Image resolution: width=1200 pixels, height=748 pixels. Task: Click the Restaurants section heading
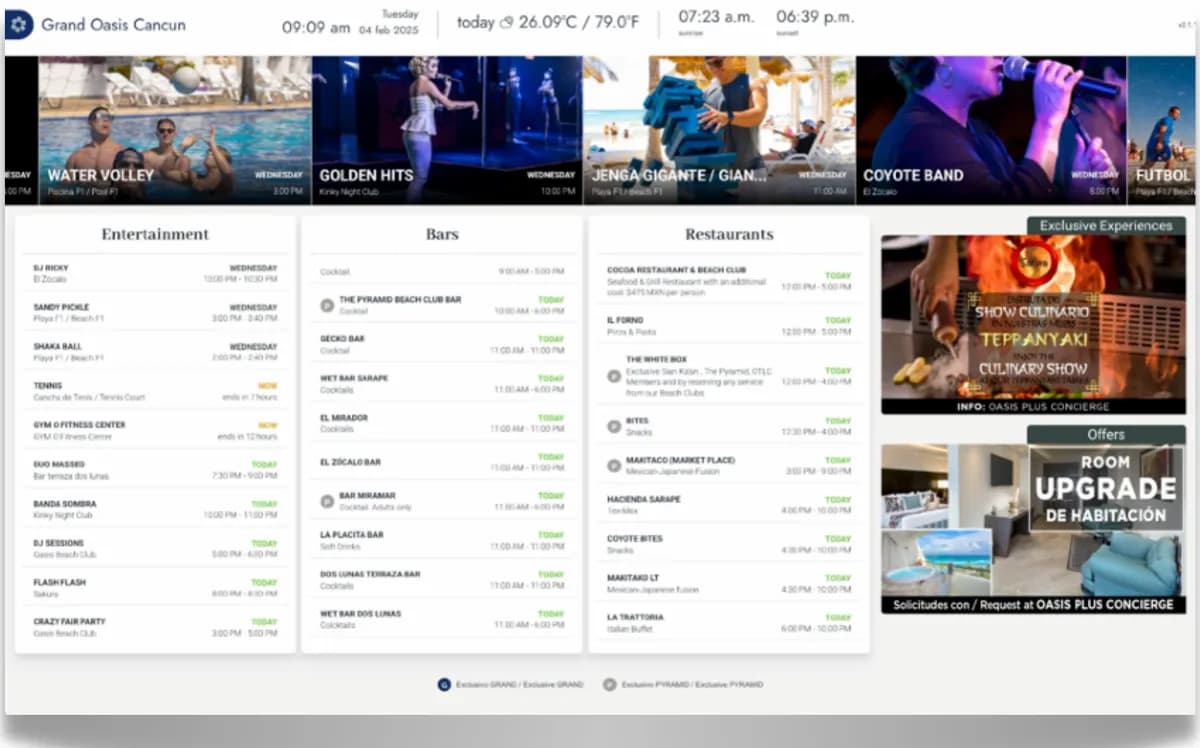[x=729, y=234]
